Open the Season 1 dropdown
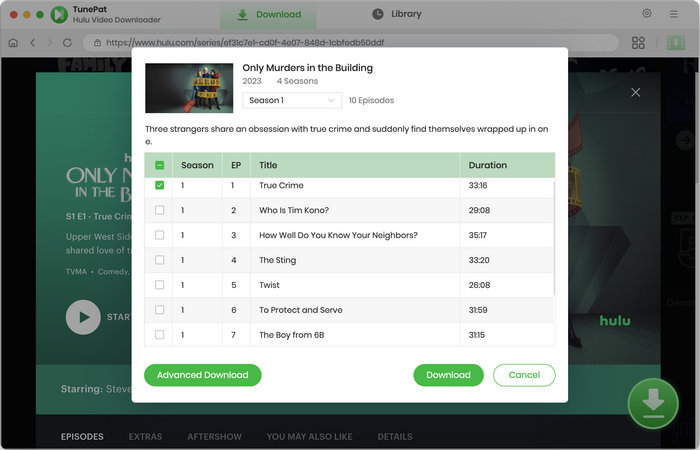 pos(292,100)
